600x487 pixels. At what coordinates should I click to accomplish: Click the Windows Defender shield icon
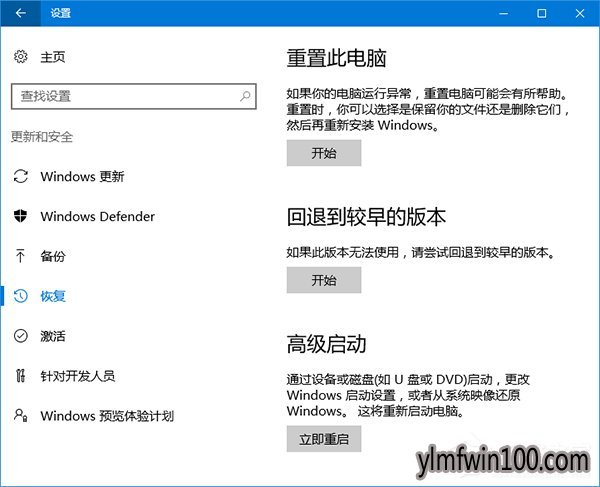click(20, 216)
